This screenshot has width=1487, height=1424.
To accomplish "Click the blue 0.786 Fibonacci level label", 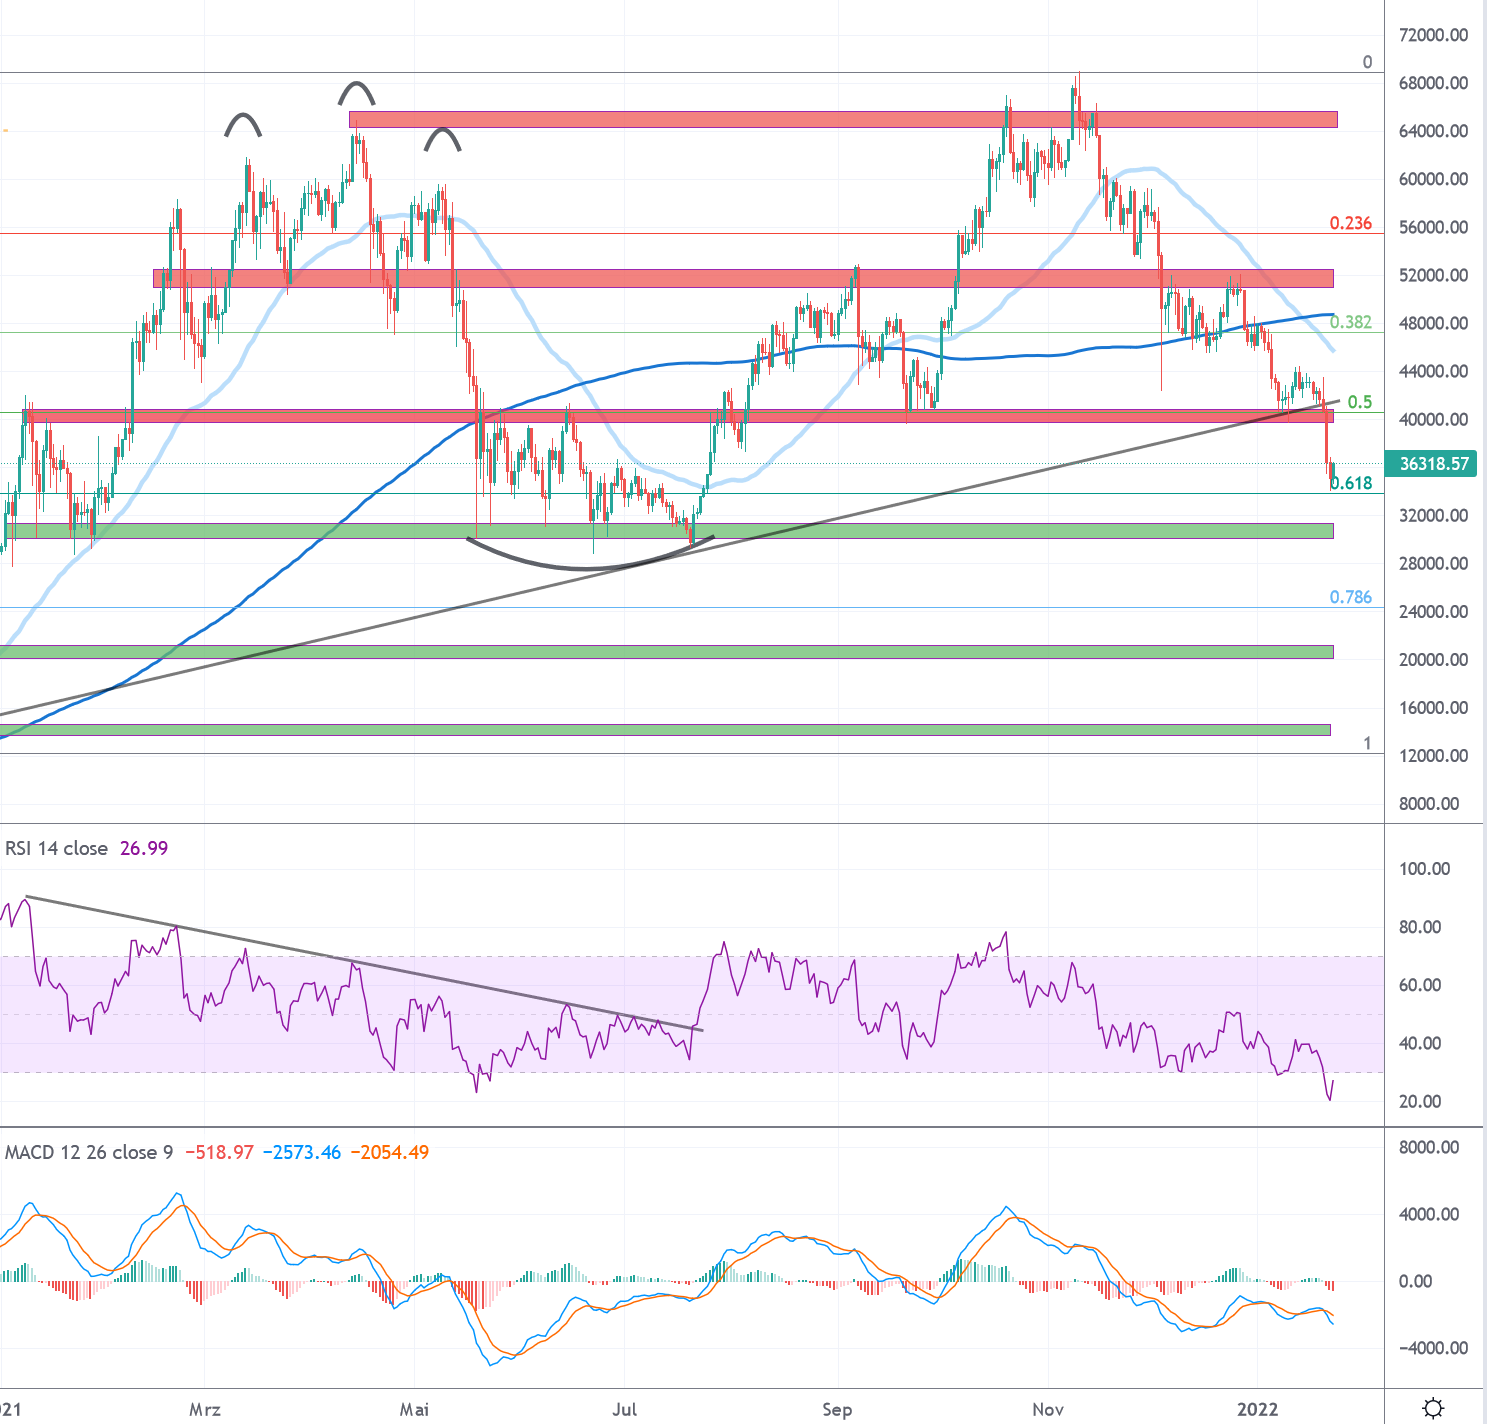I will pos(1351,598).
